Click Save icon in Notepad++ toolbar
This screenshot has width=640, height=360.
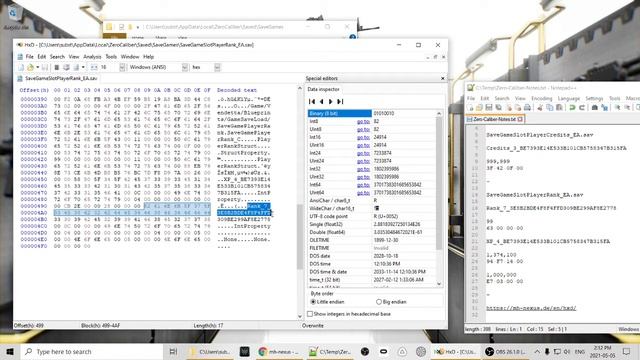(489, 108)
